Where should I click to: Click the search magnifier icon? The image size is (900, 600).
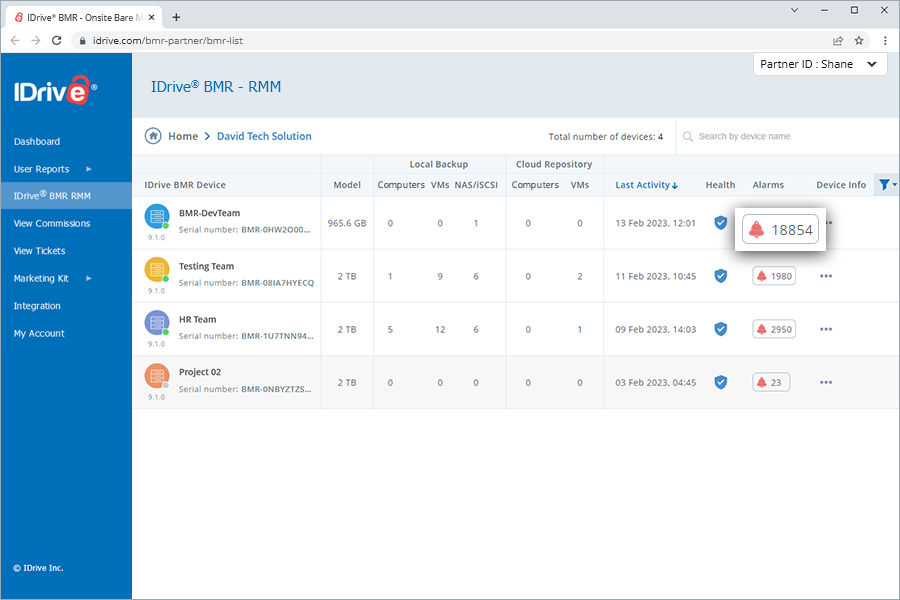(688, 137)
